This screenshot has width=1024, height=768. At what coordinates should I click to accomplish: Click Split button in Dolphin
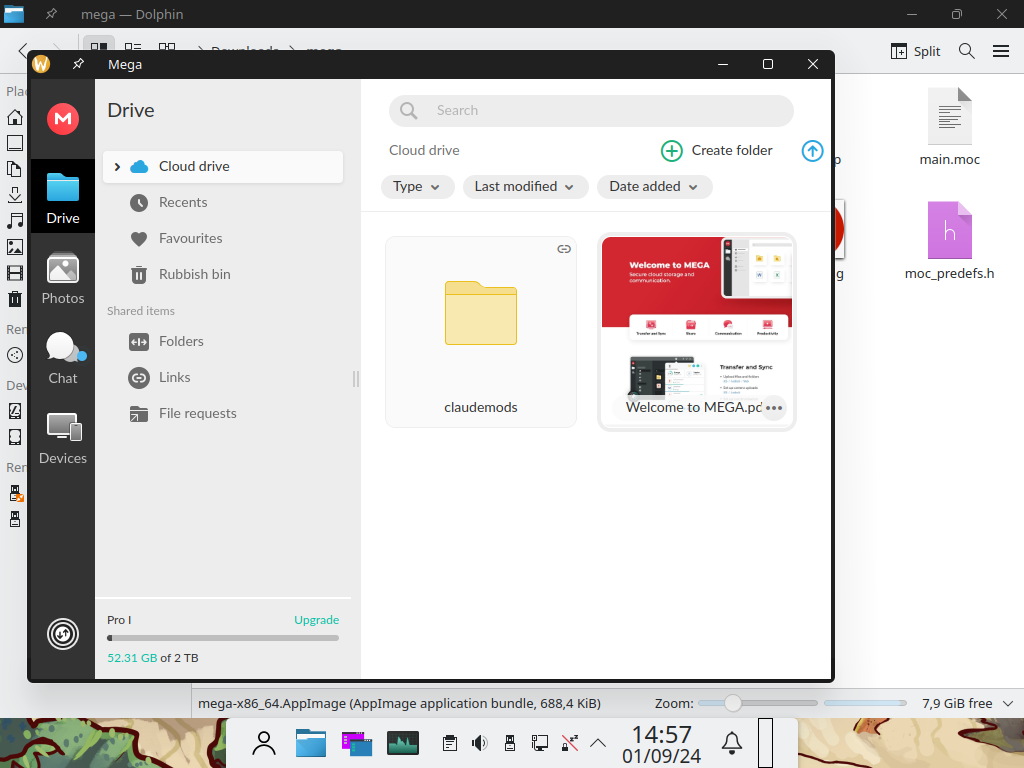(x=916, y=51)
